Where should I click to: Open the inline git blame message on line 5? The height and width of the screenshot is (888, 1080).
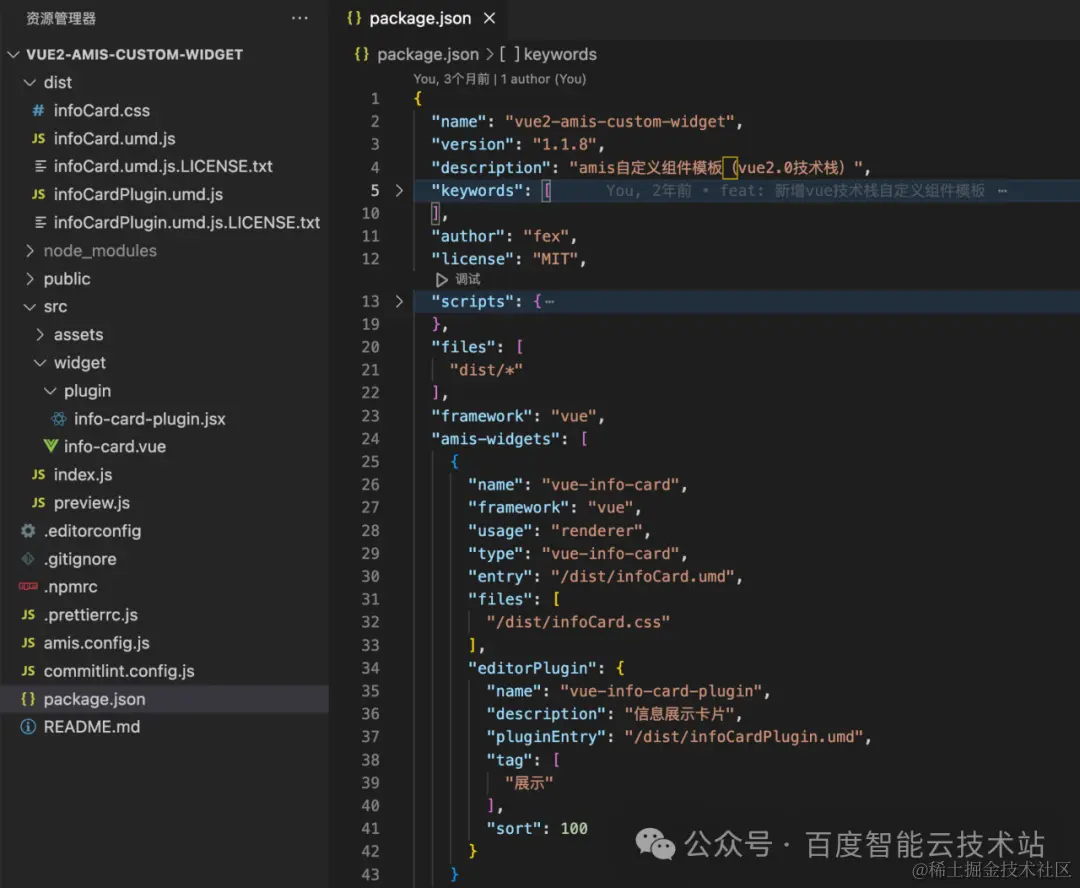[796, 190]
